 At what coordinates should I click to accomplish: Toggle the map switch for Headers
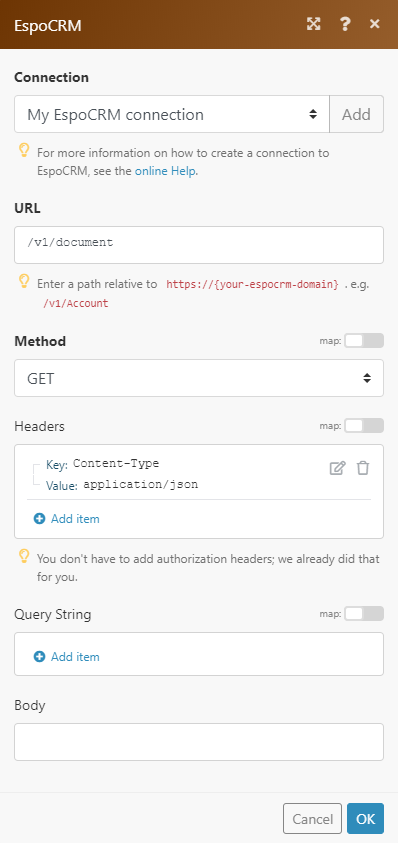point(364,426)
